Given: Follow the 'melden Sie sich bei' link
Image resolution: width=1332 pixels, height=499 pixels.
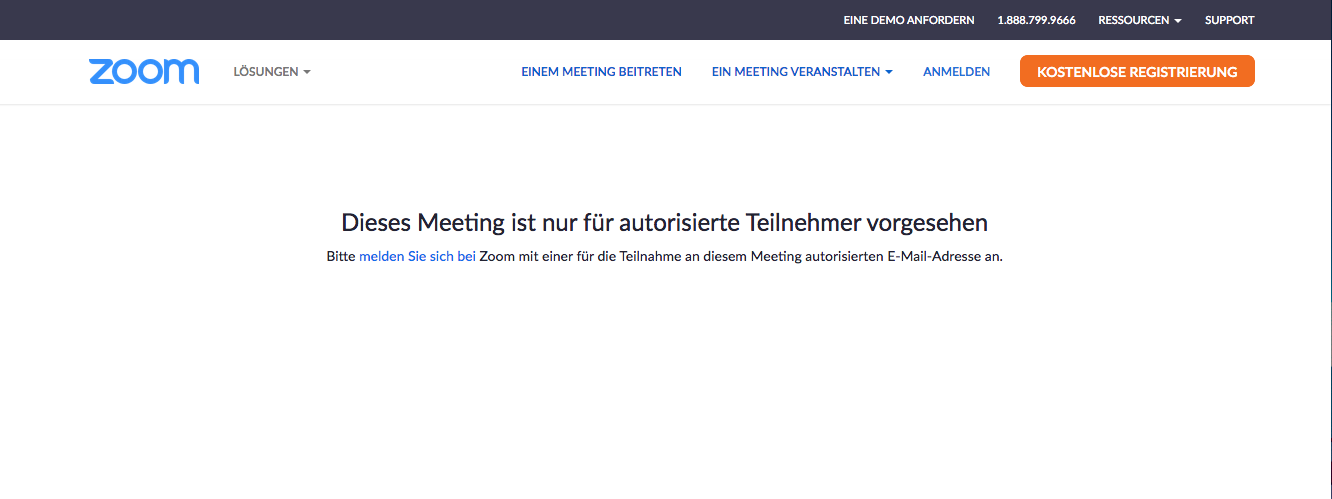Looking at the screenshot, I should coord(417,256).
